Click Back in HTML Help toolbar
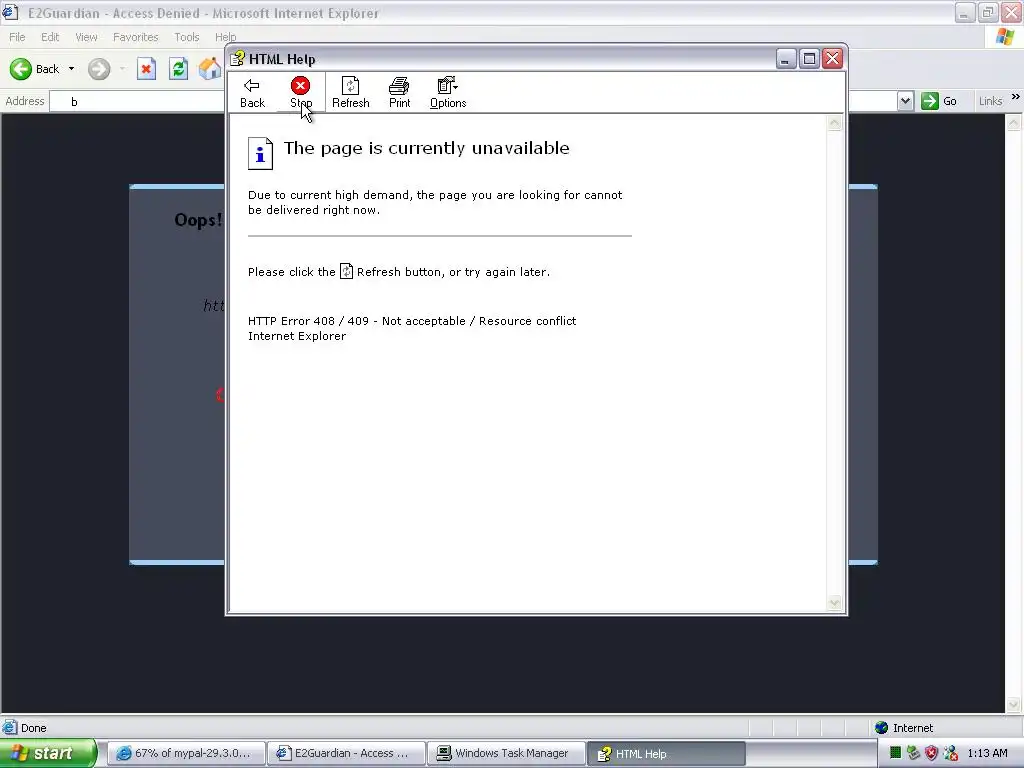1024x768 pixels. coord(252,93)
